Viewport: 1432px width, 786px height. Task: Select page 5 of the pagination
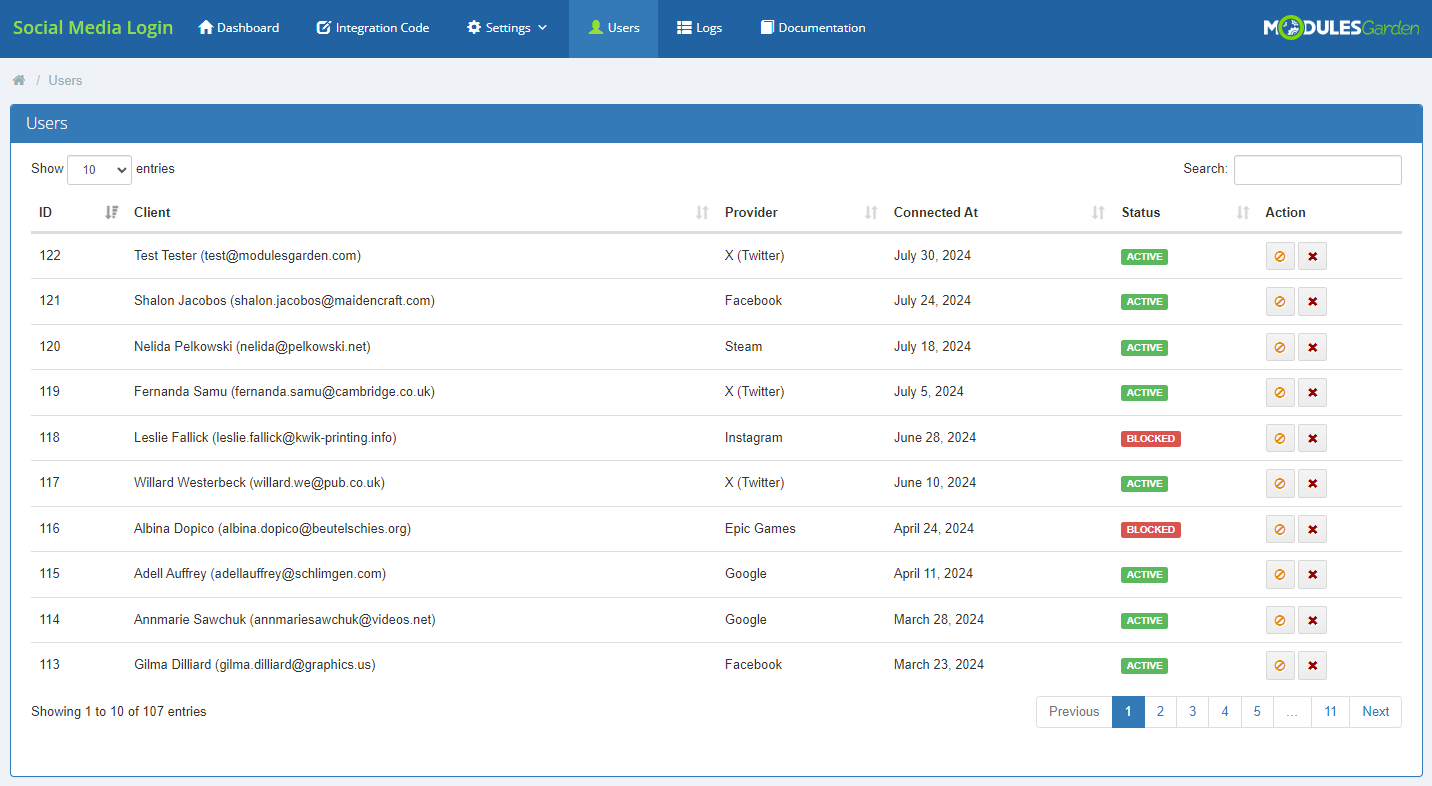(1257, 711)
